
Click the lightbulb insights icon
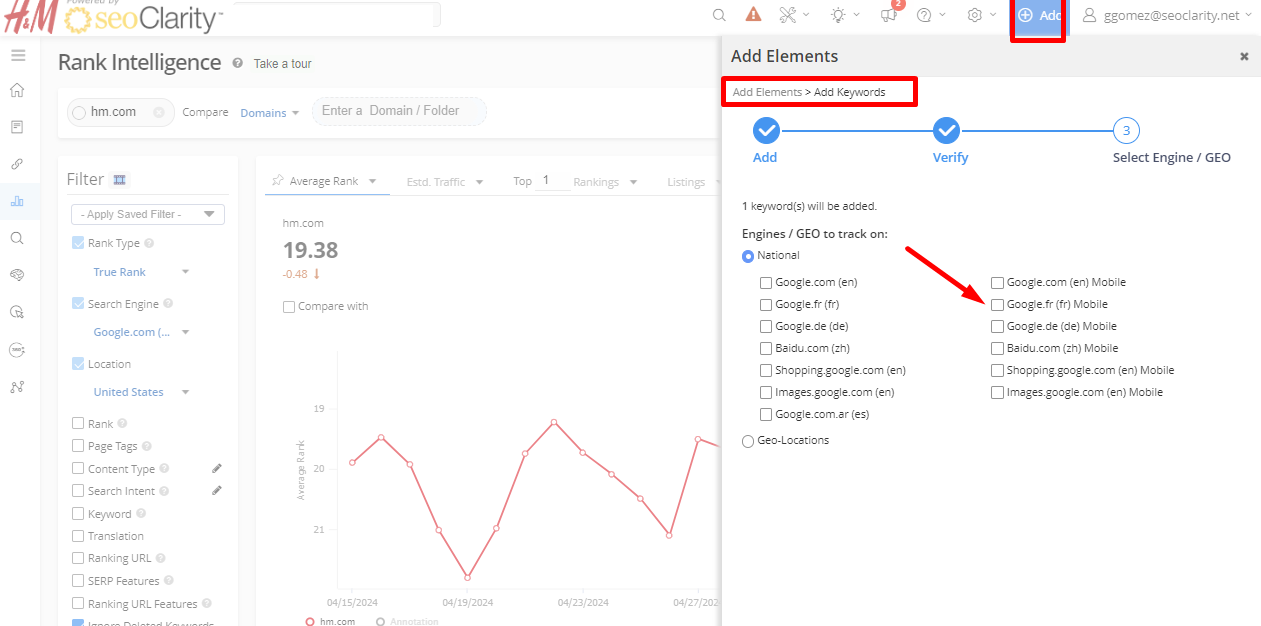tap(837, 15)
